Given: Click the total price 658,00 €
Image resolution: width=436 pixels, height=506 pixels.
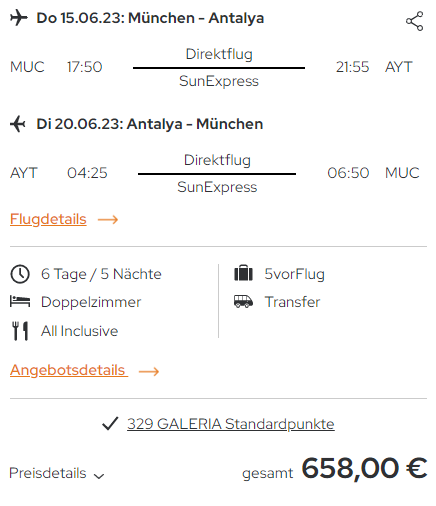Looking at the screenshot, I should [364, 468].
